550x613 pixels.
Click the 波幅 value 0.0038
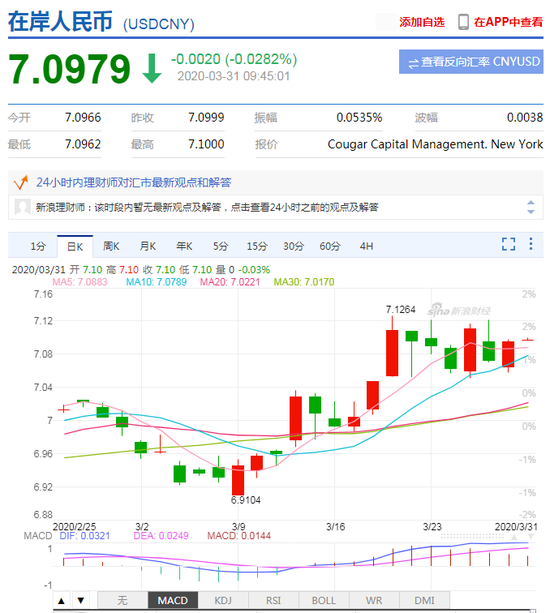pyautogui.click(x=525, y=117)
